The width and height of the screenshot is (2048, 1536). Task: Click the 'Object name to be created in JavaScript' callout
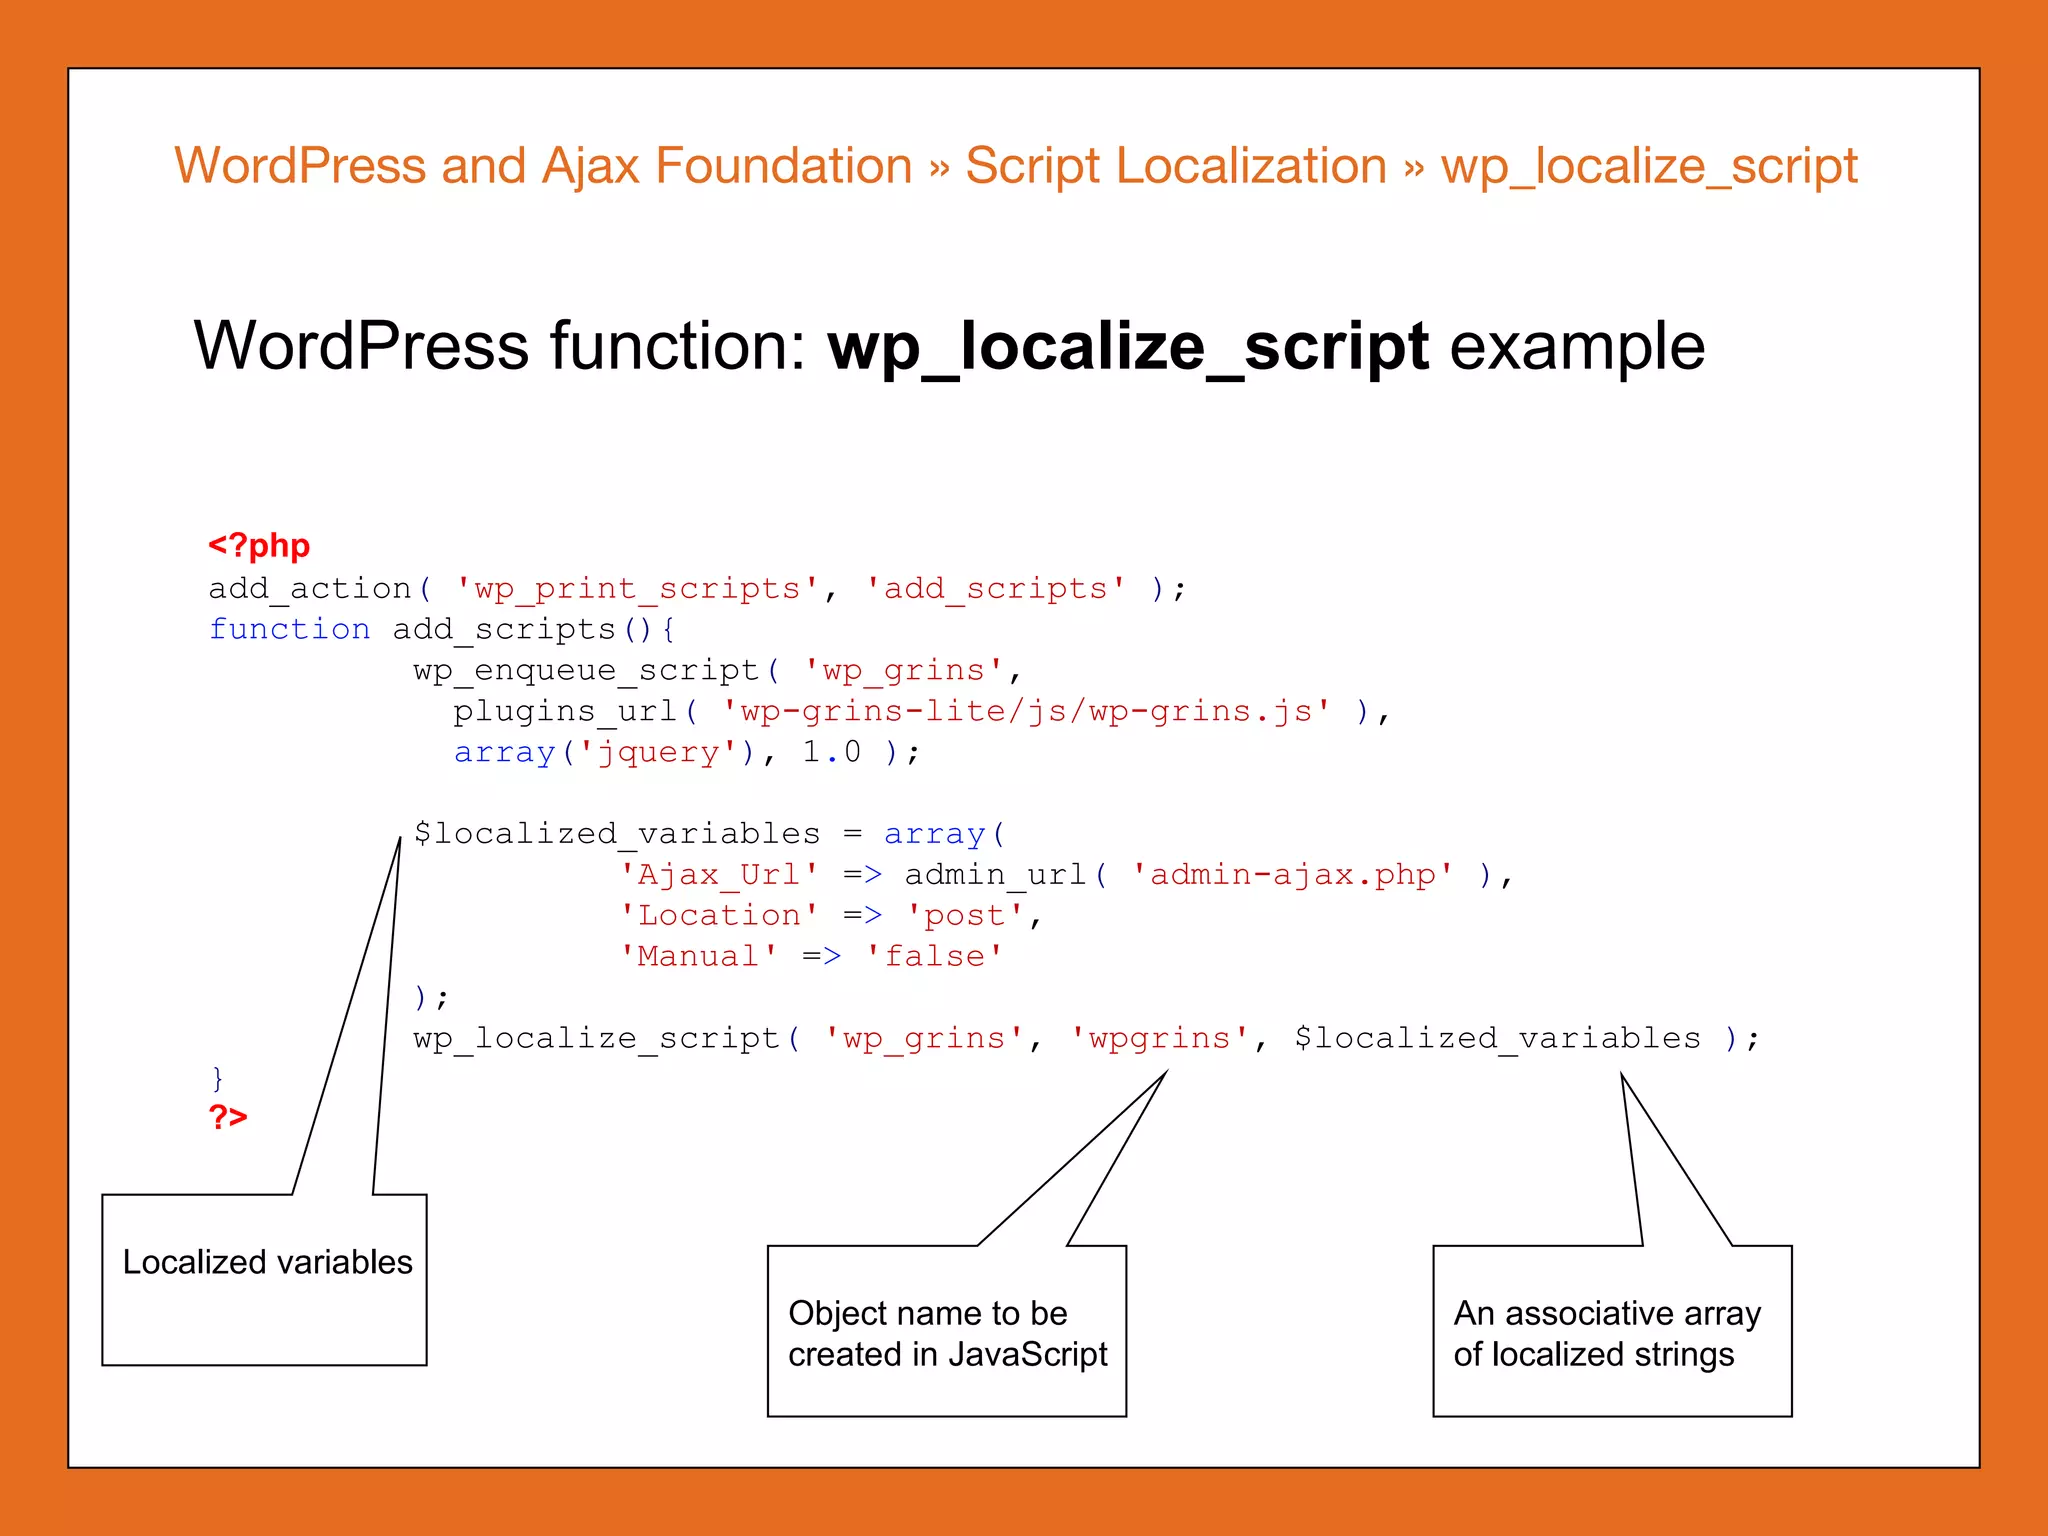(x=947, y=1331)
